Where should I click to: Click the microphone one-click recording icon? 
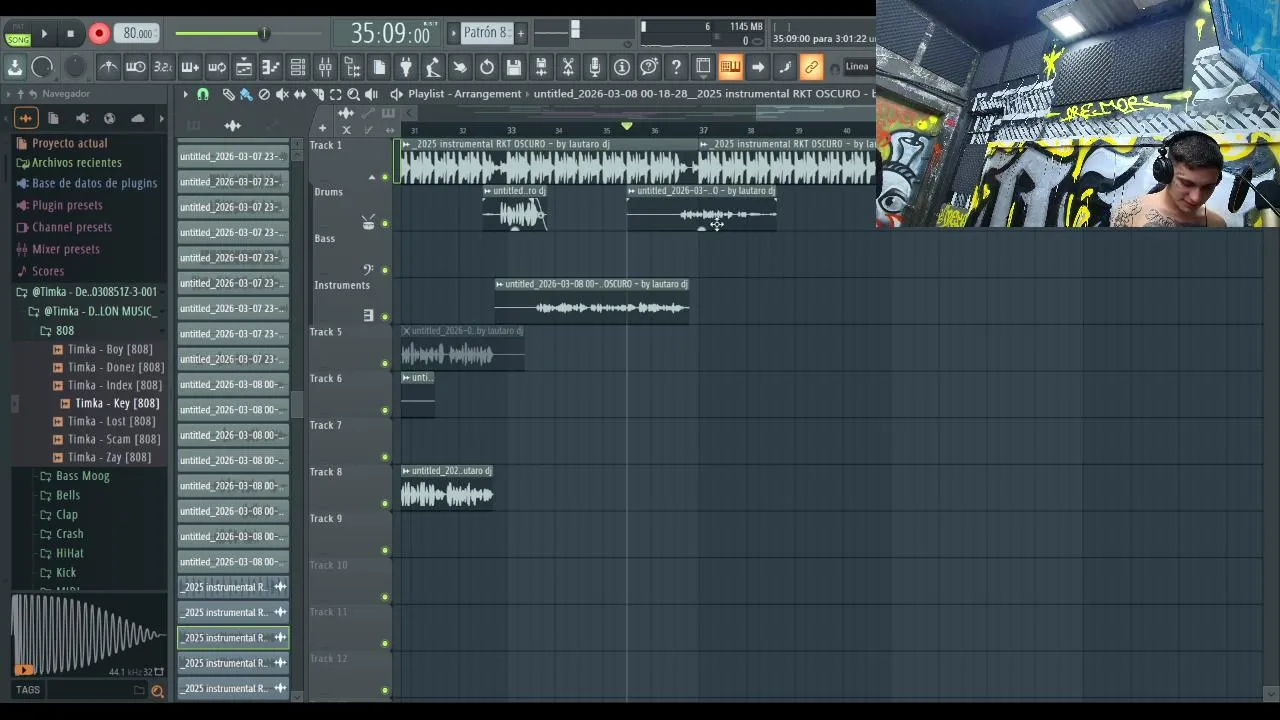click(595, 67)
